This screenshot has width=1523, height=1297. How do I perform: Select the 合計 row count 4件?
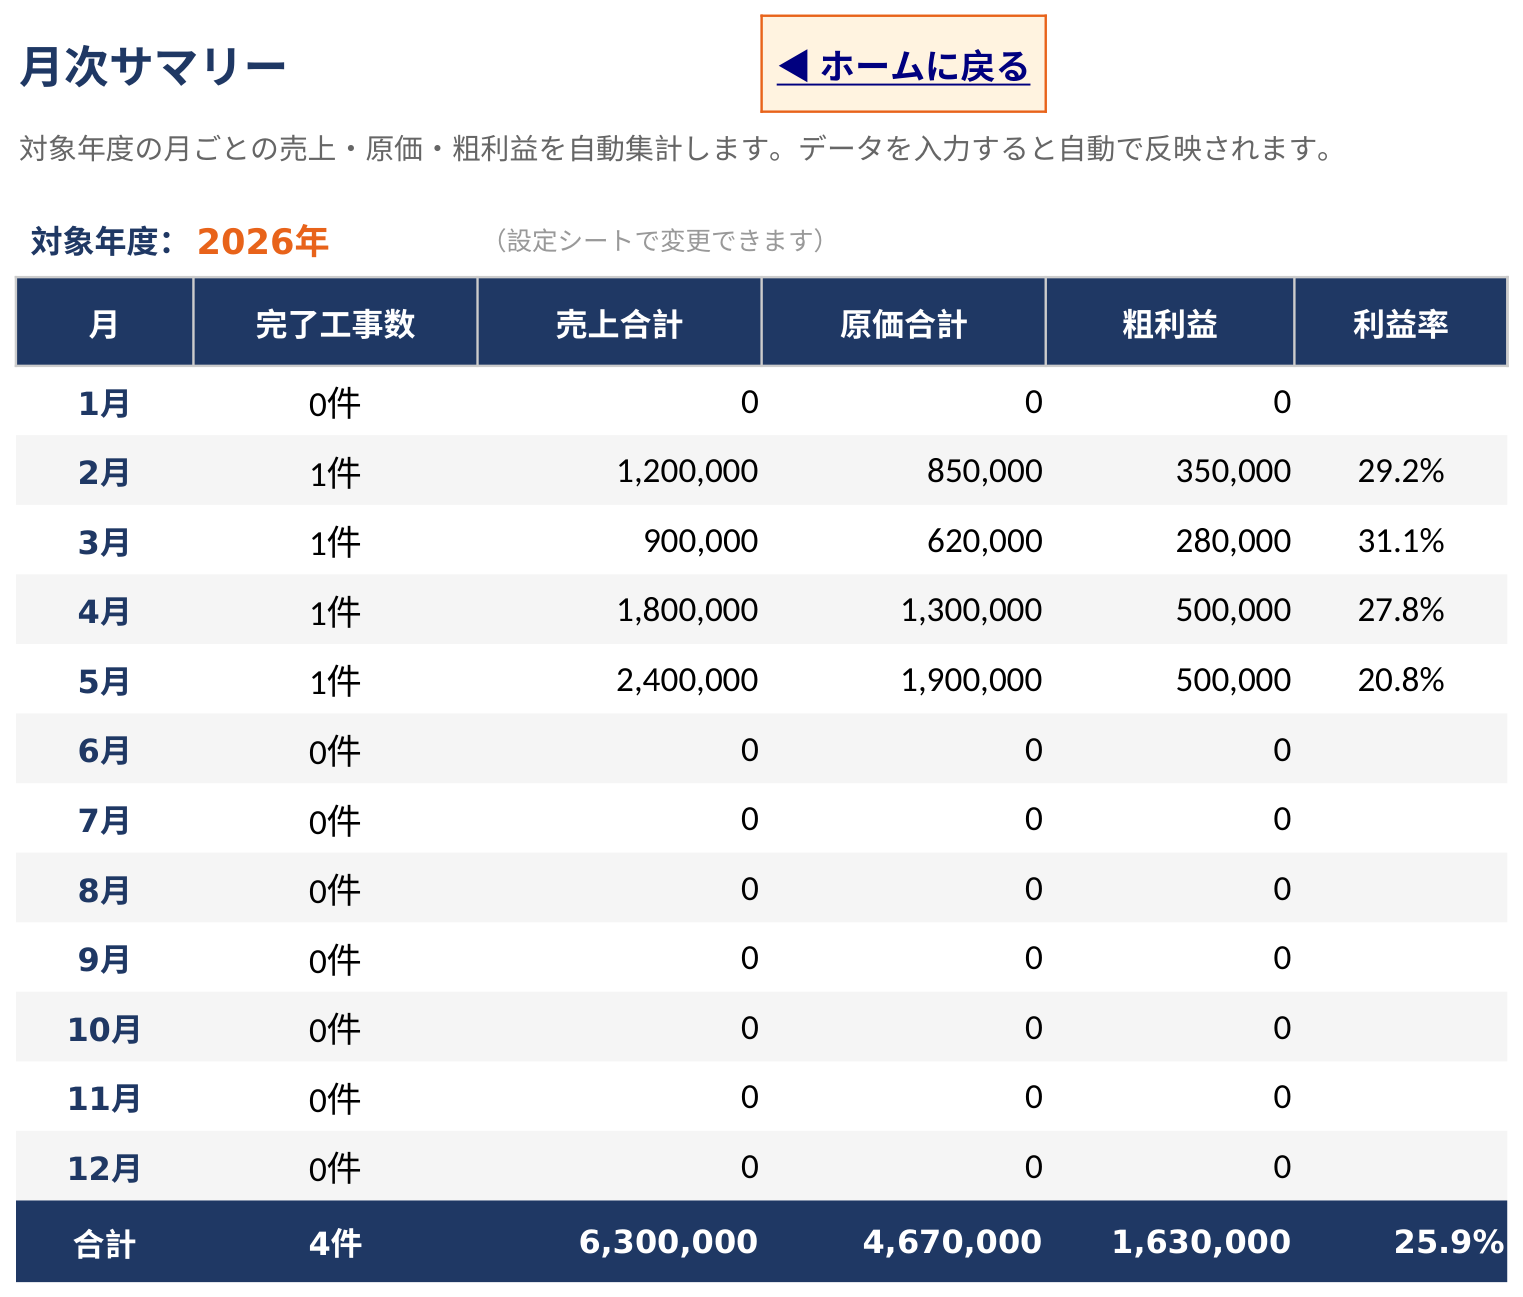pos(335,1243)
